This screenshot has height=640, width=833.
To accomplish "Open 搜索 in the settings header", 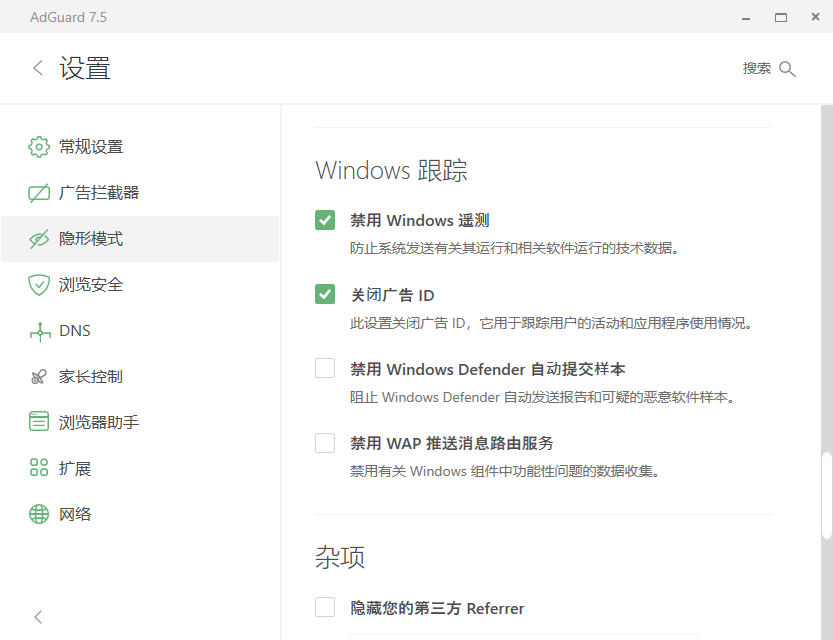I will click(x=769, y=68).
